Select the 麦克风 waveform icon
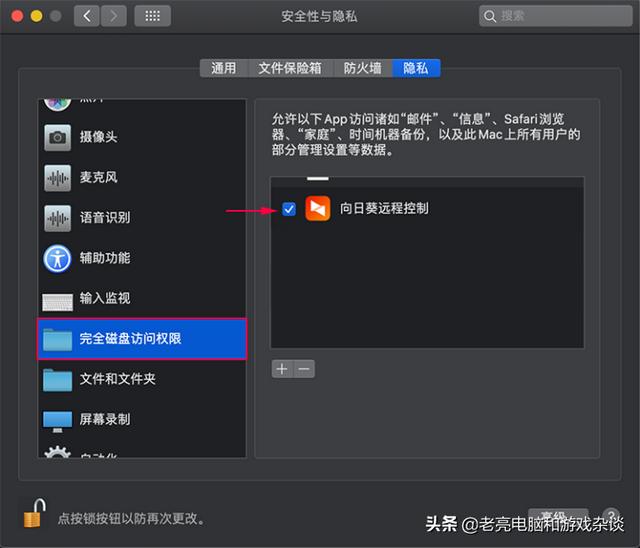 point(58,177)
